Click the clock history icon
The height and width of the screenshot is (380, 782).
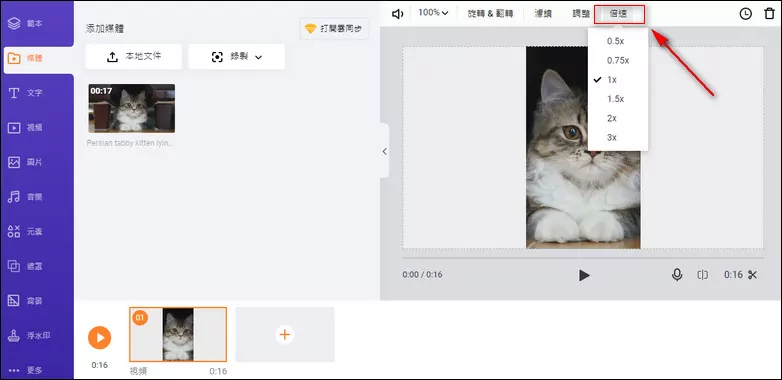pos(745,14)
